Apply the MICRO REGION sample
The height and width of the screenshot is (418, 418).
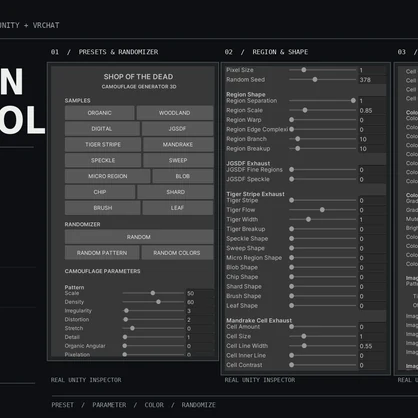pos(108,176)
